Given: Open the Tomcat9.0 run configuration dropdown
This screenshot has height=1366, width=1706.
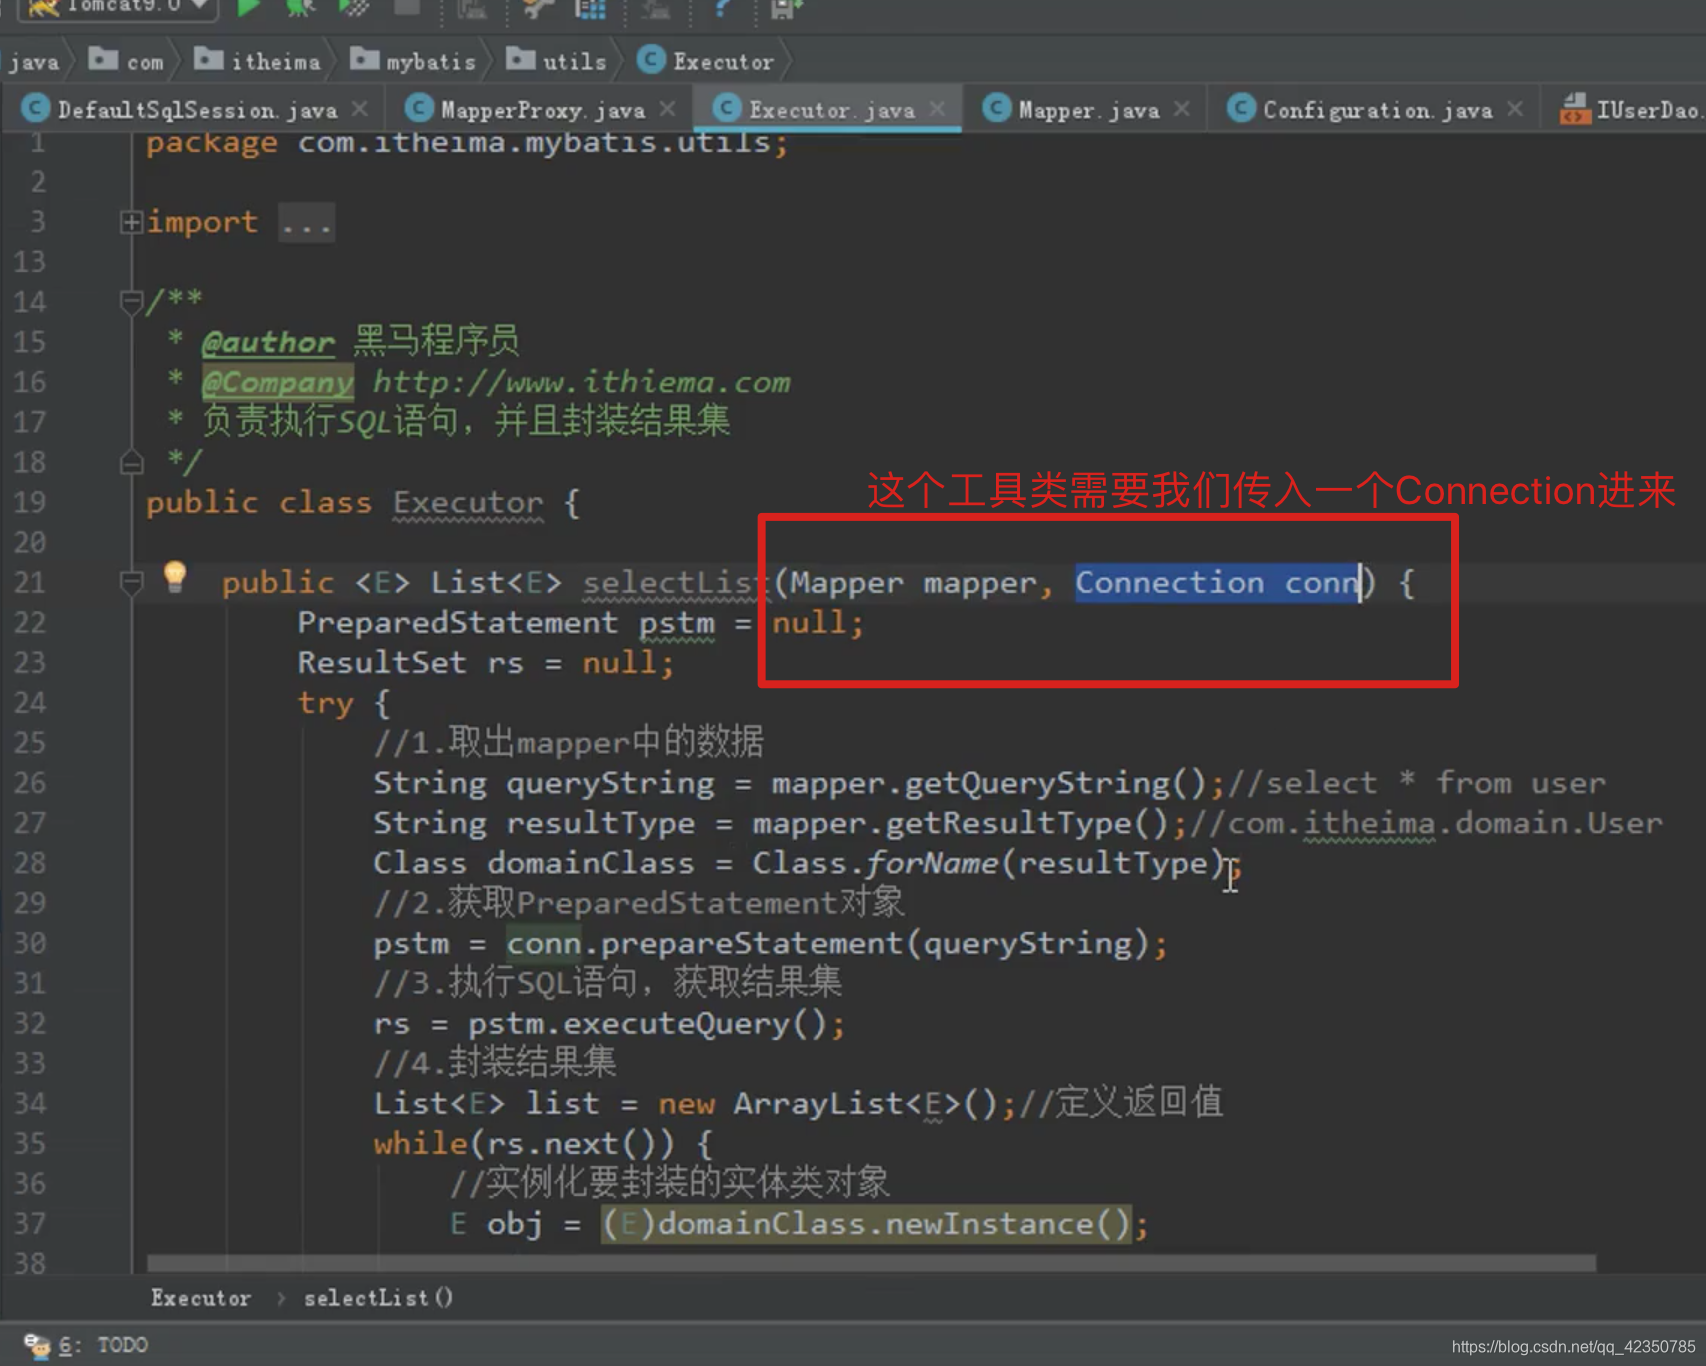Looking at the screenshot, I should tap(120, 6).
